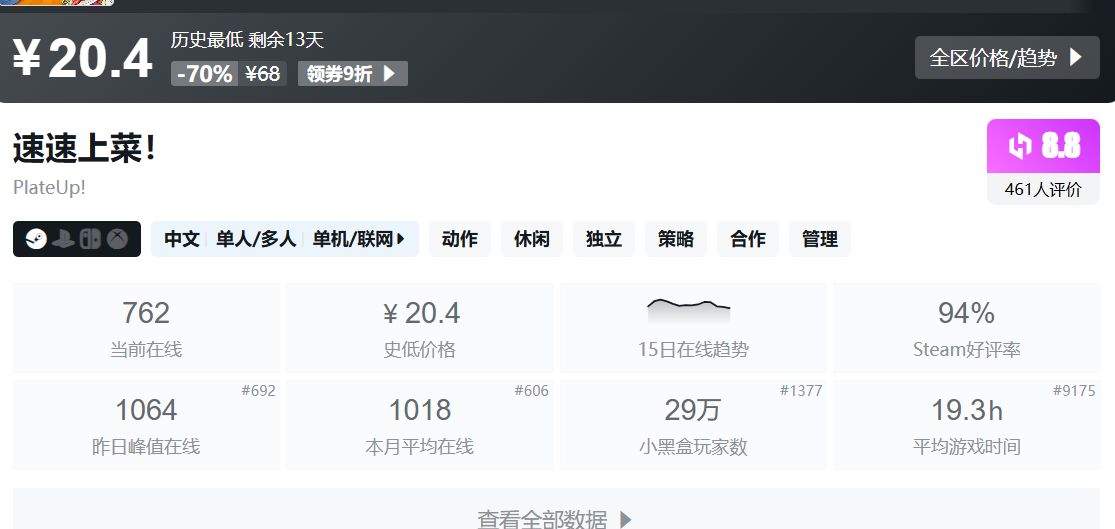Click the 当前在线 762 stat card
The image size is (1115, 529).
coord(146,328)
